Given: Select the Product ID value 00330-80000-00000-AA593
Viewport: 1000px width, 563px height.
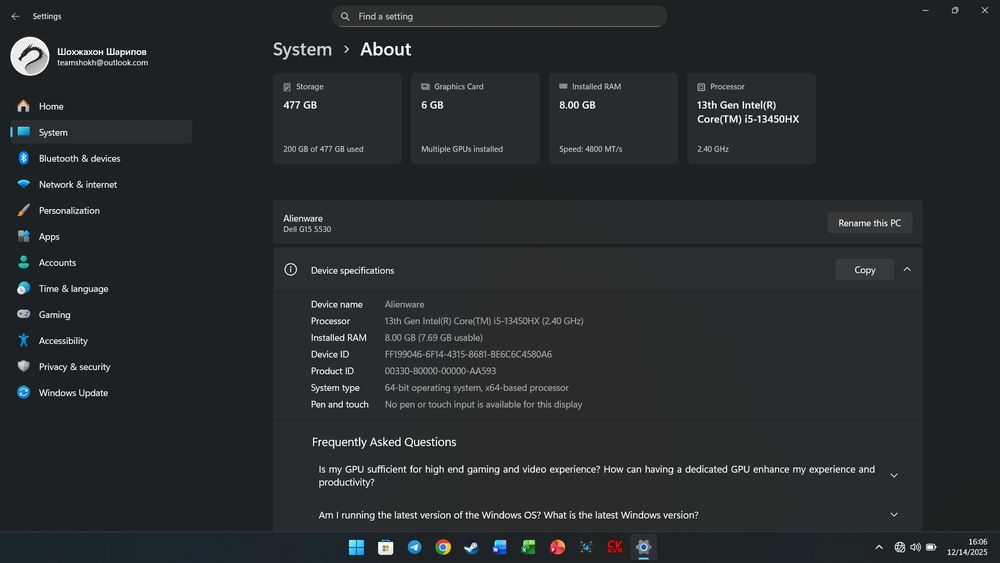Looking at the screenshot, I should [x=440, y=371].
